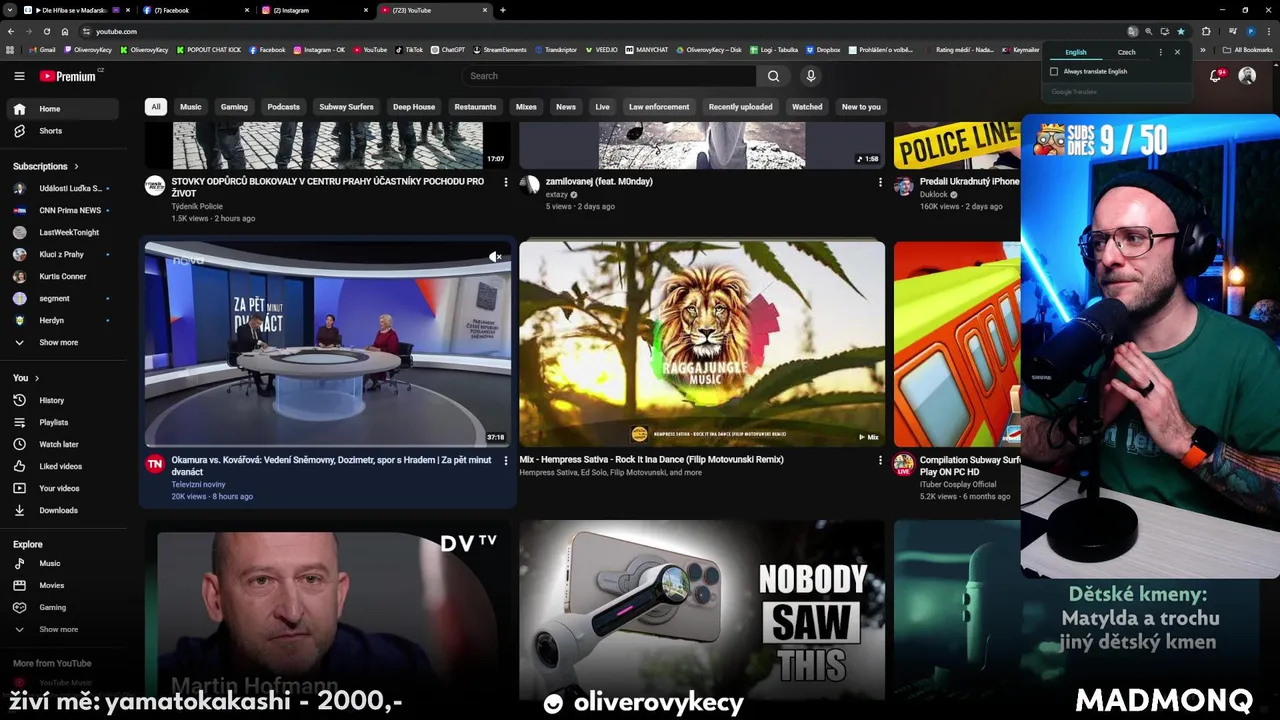Bookmark this page with the star icon

(1181, 31)
